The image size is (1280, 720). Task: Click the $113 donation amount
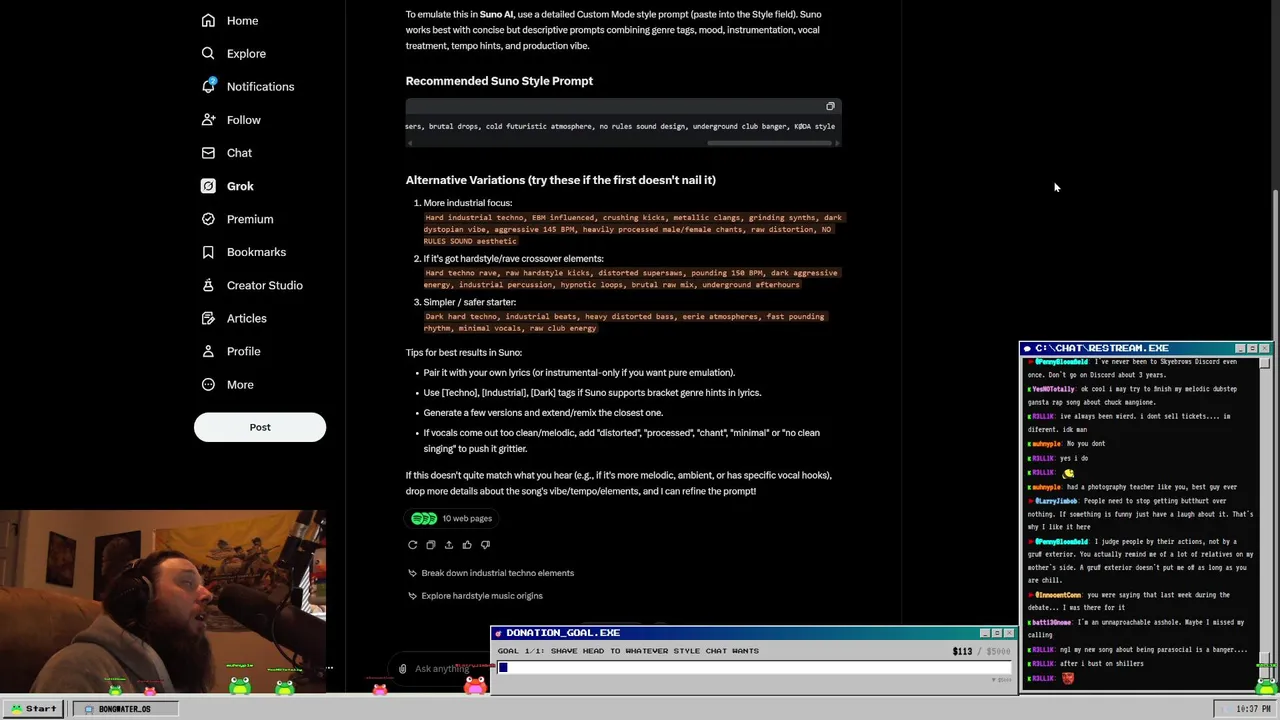pyautogui.click(x=962, y=651)
